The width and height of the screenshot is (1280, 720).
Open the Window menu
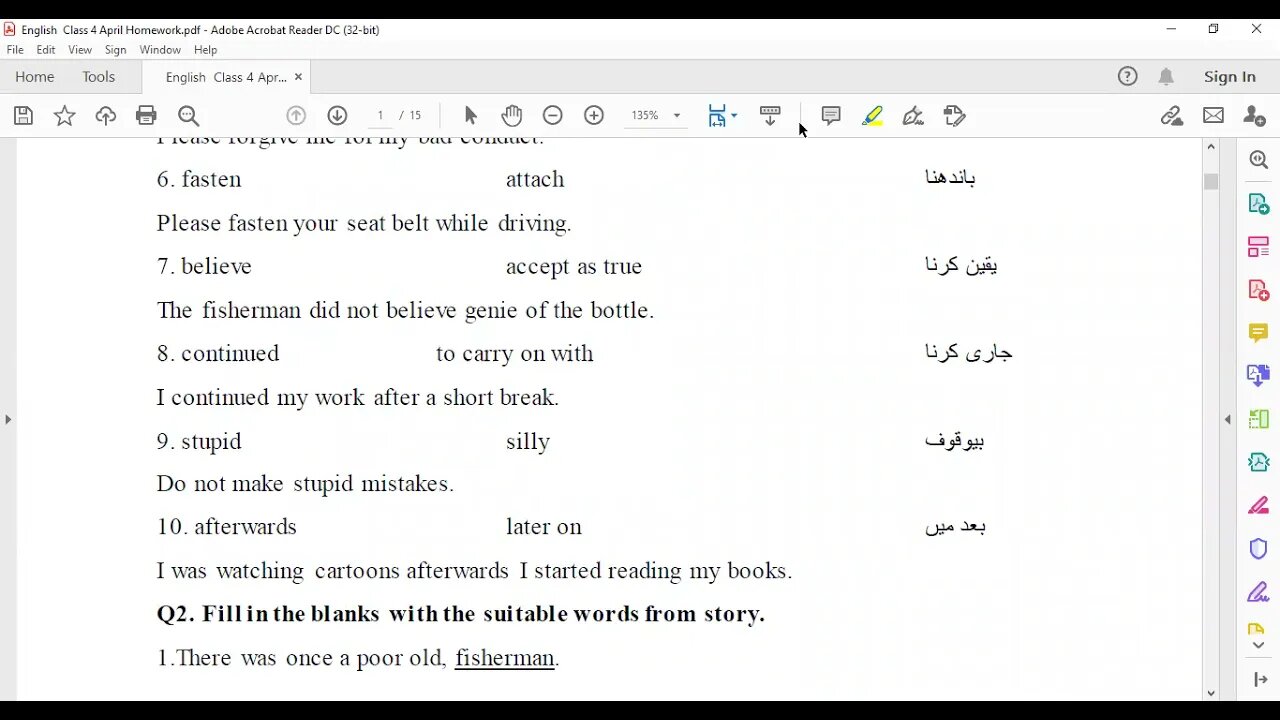[x=160, y=50]
